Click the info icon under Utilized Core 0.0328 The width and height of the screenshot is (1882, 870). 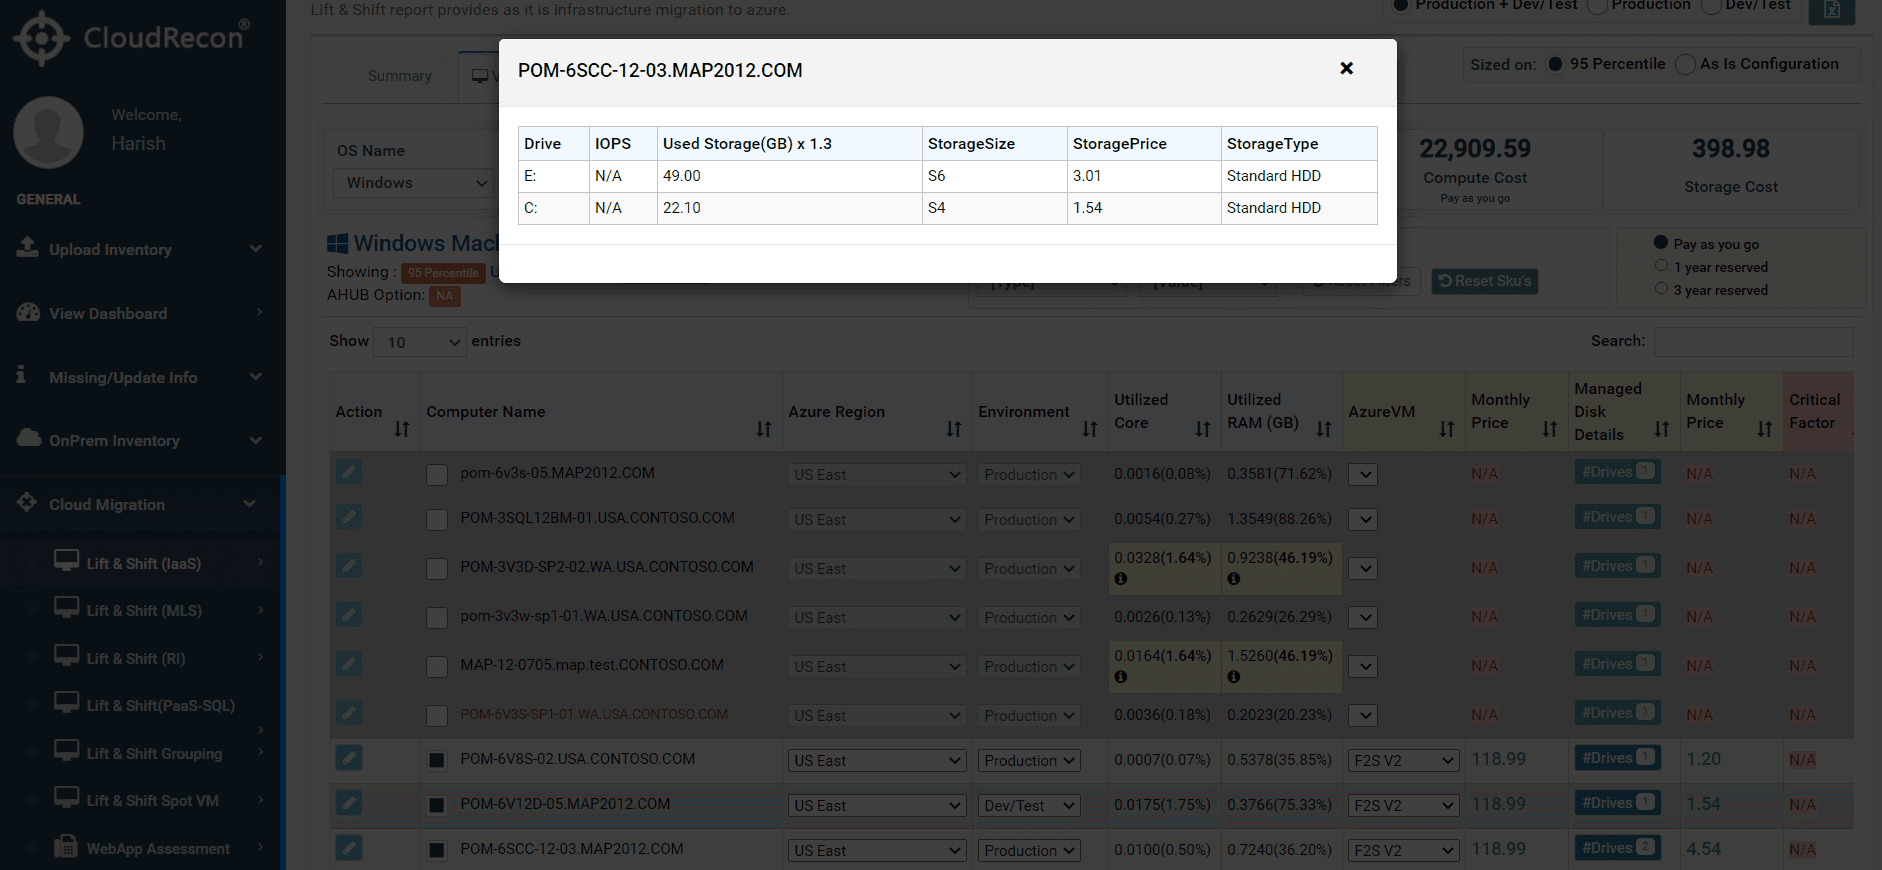coord(1121,579)
